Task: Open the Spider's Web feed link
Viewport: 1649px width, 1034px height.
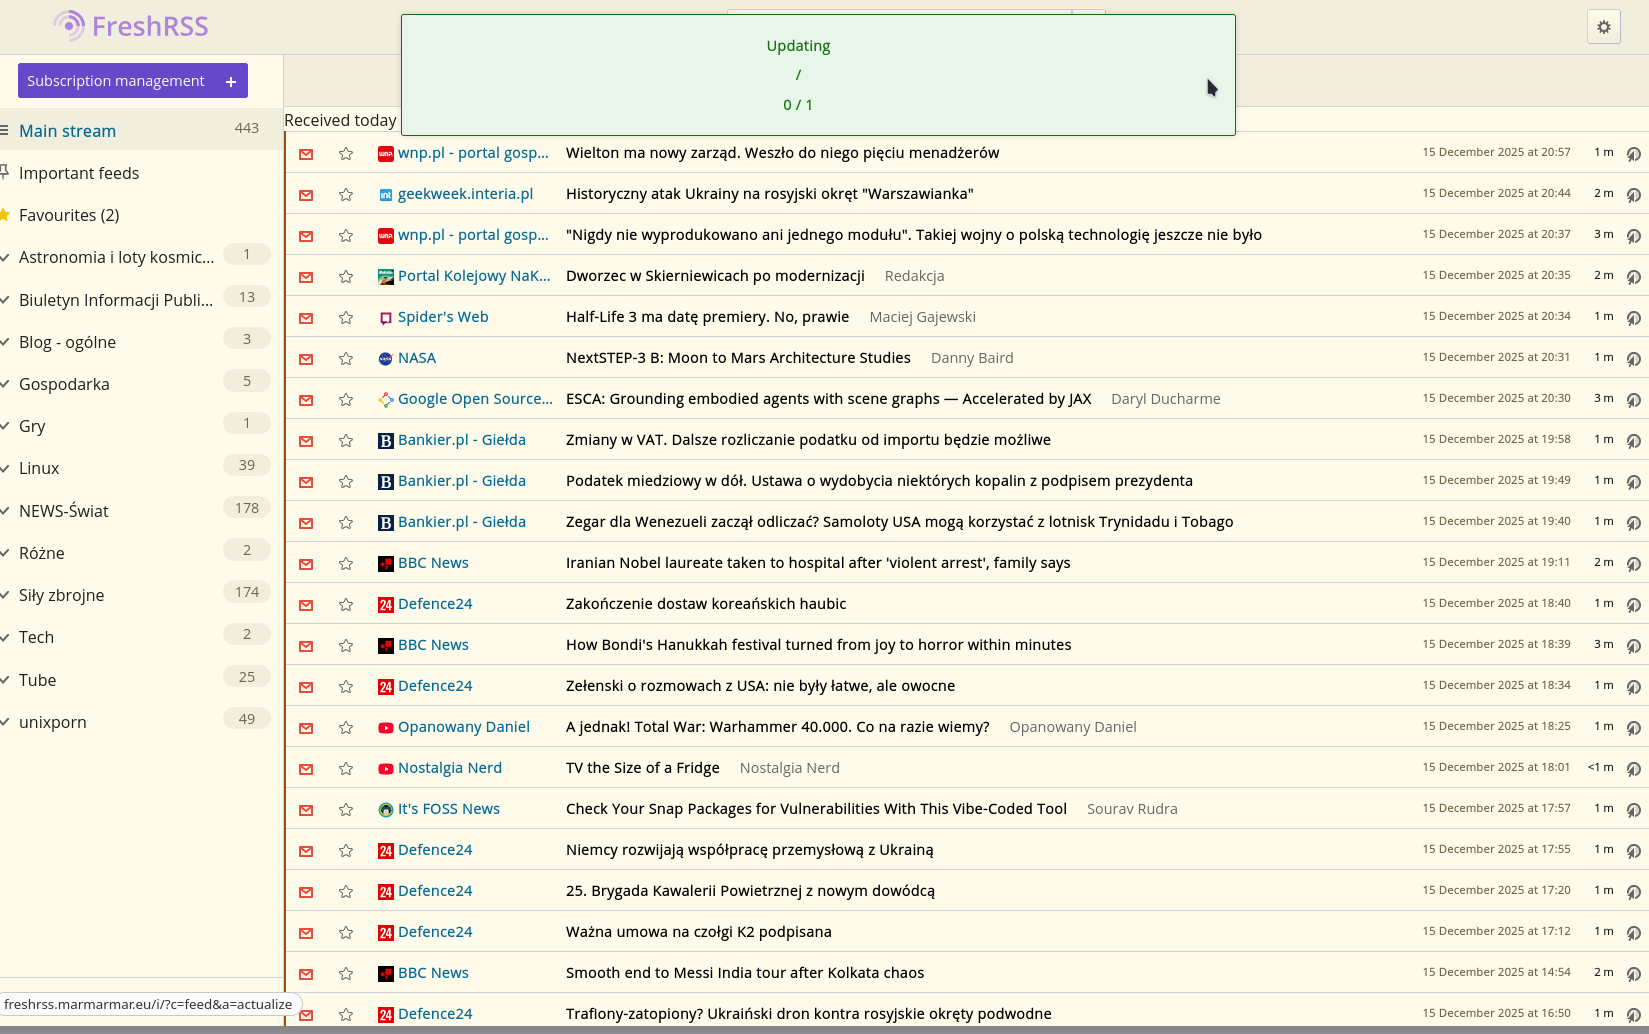Action: tap(443, 317)
